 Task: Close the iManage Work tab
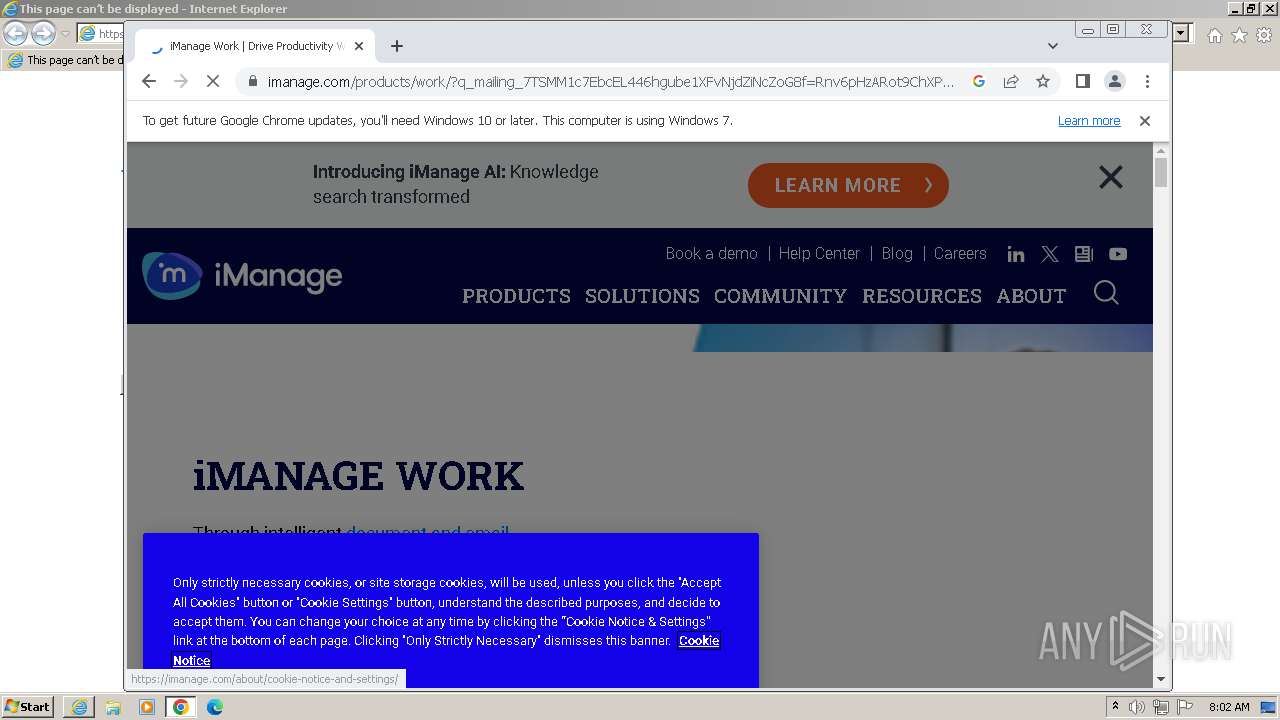[x=359, y=46]
